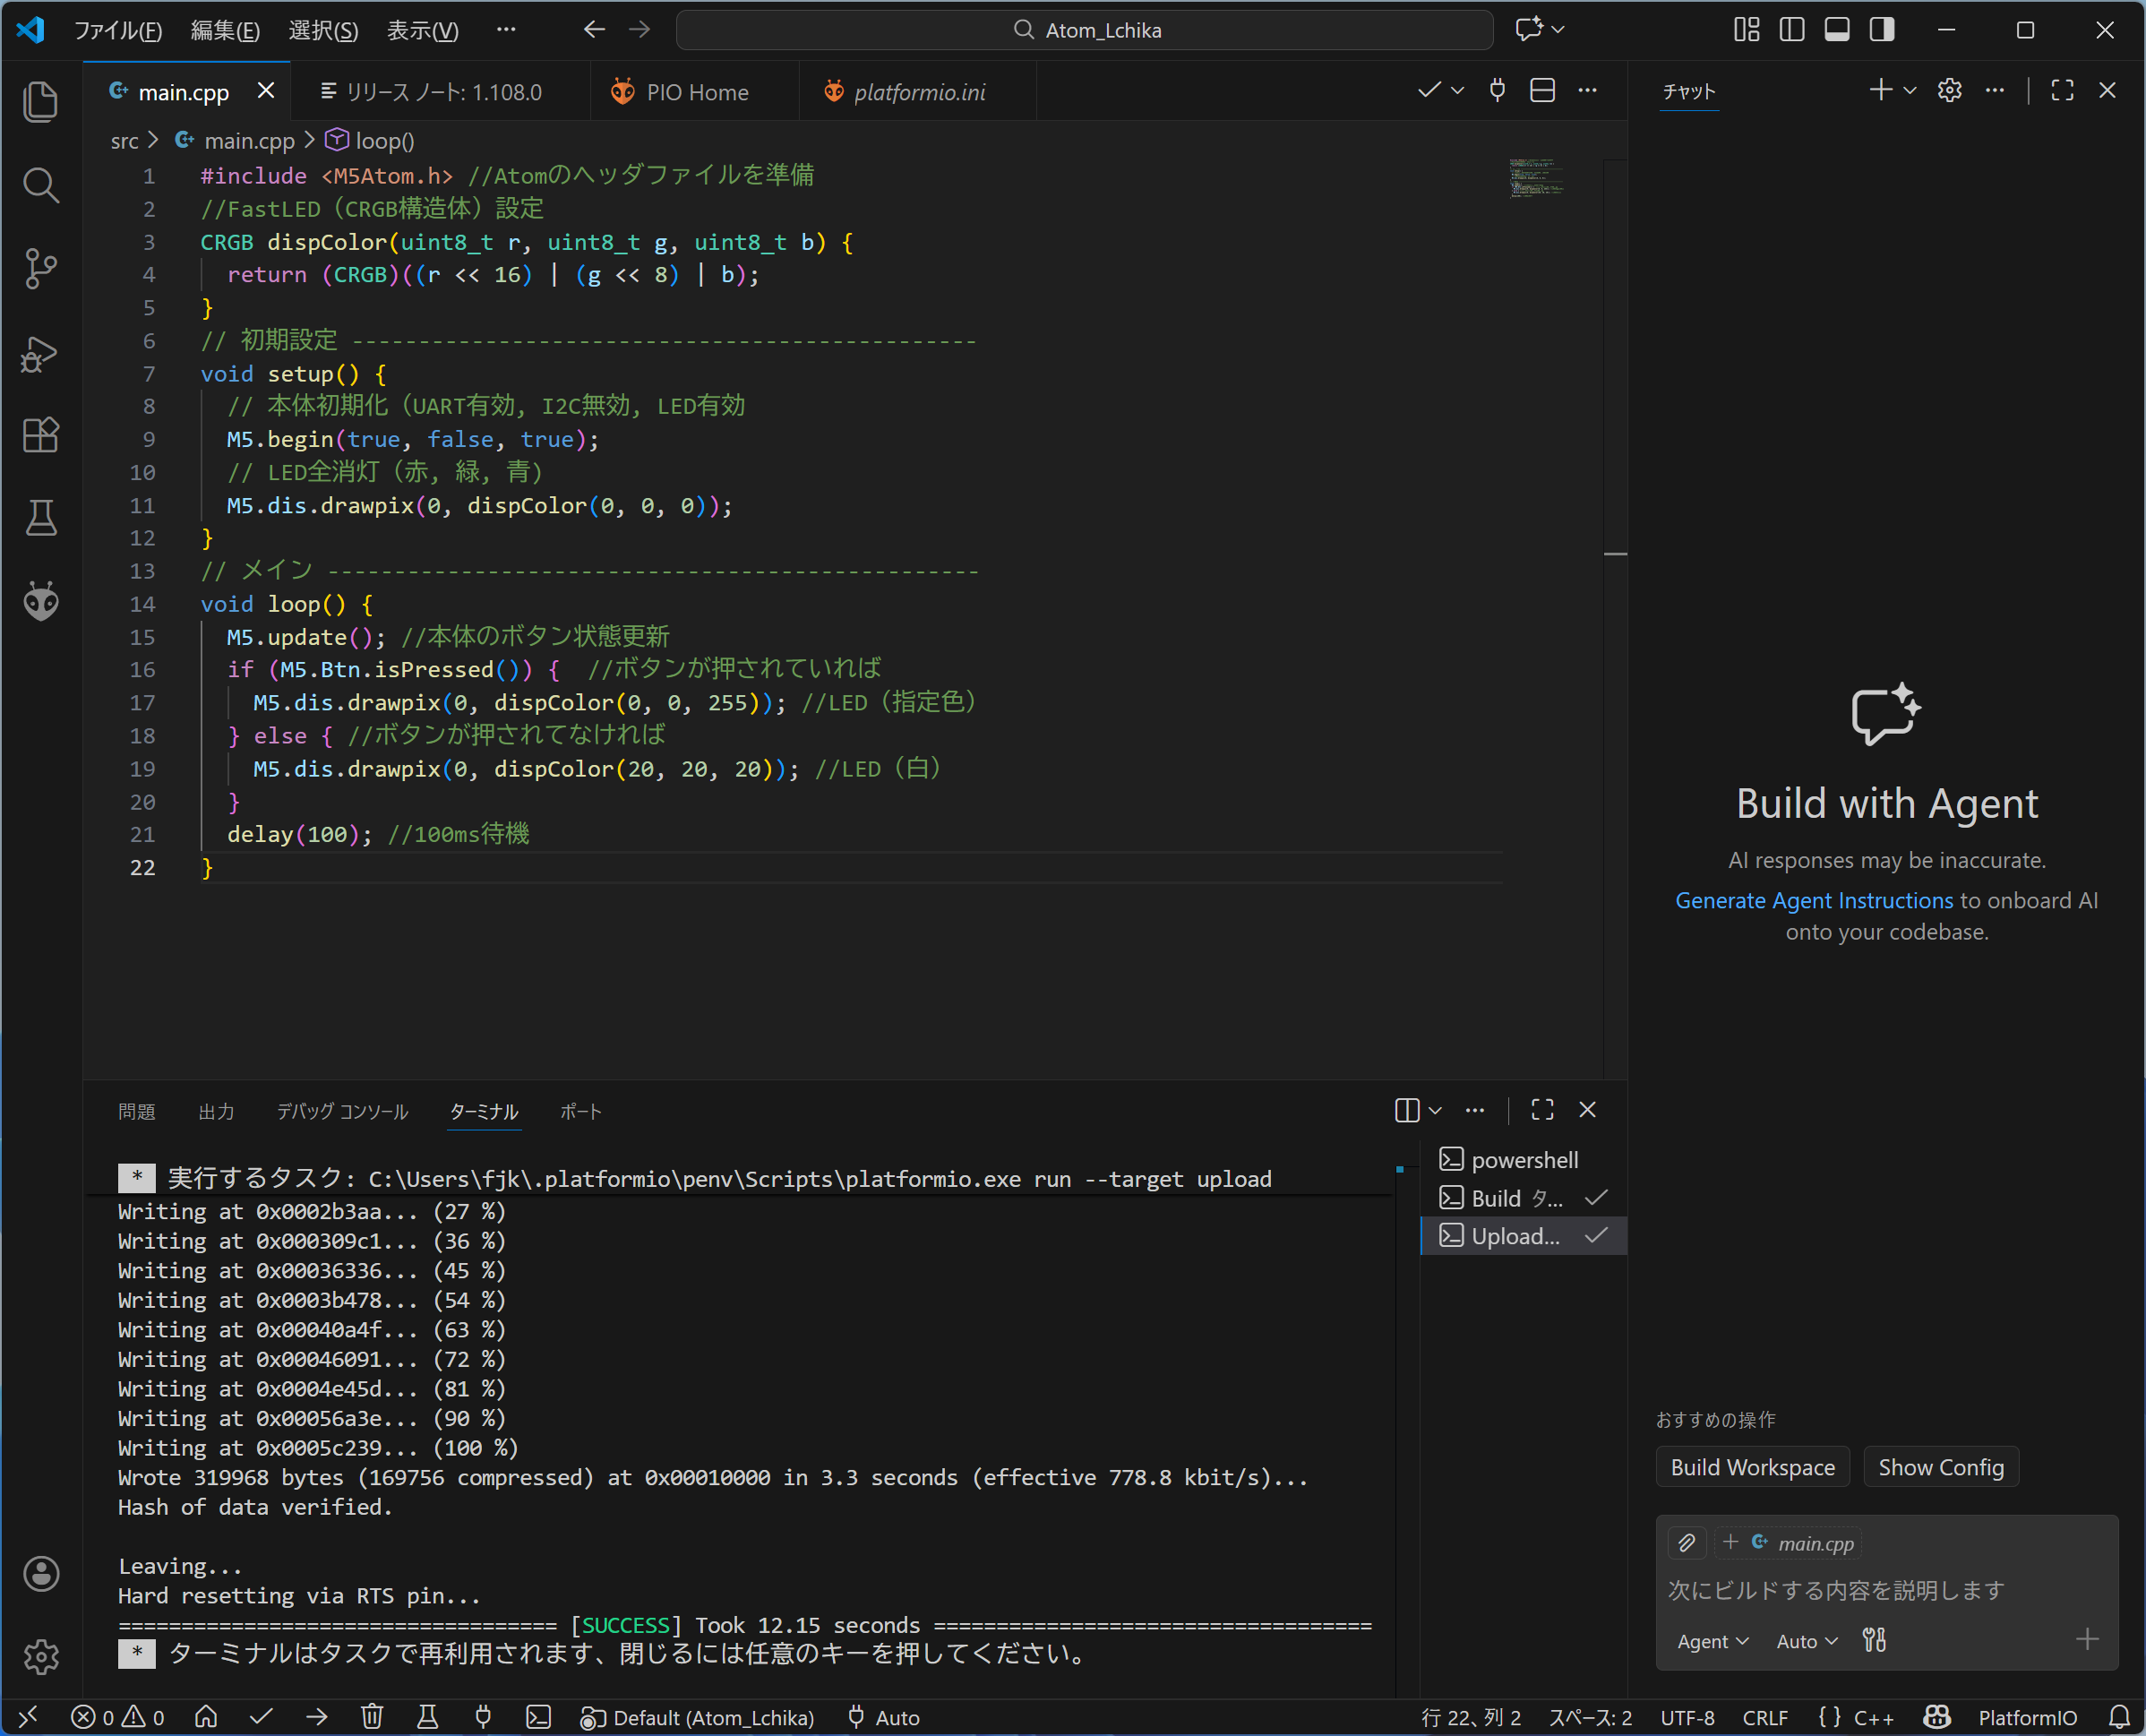Expand the new chat plus dropdown arrow
This screenshot has width=2146, height=1736.
click(x=1910, y=91)
